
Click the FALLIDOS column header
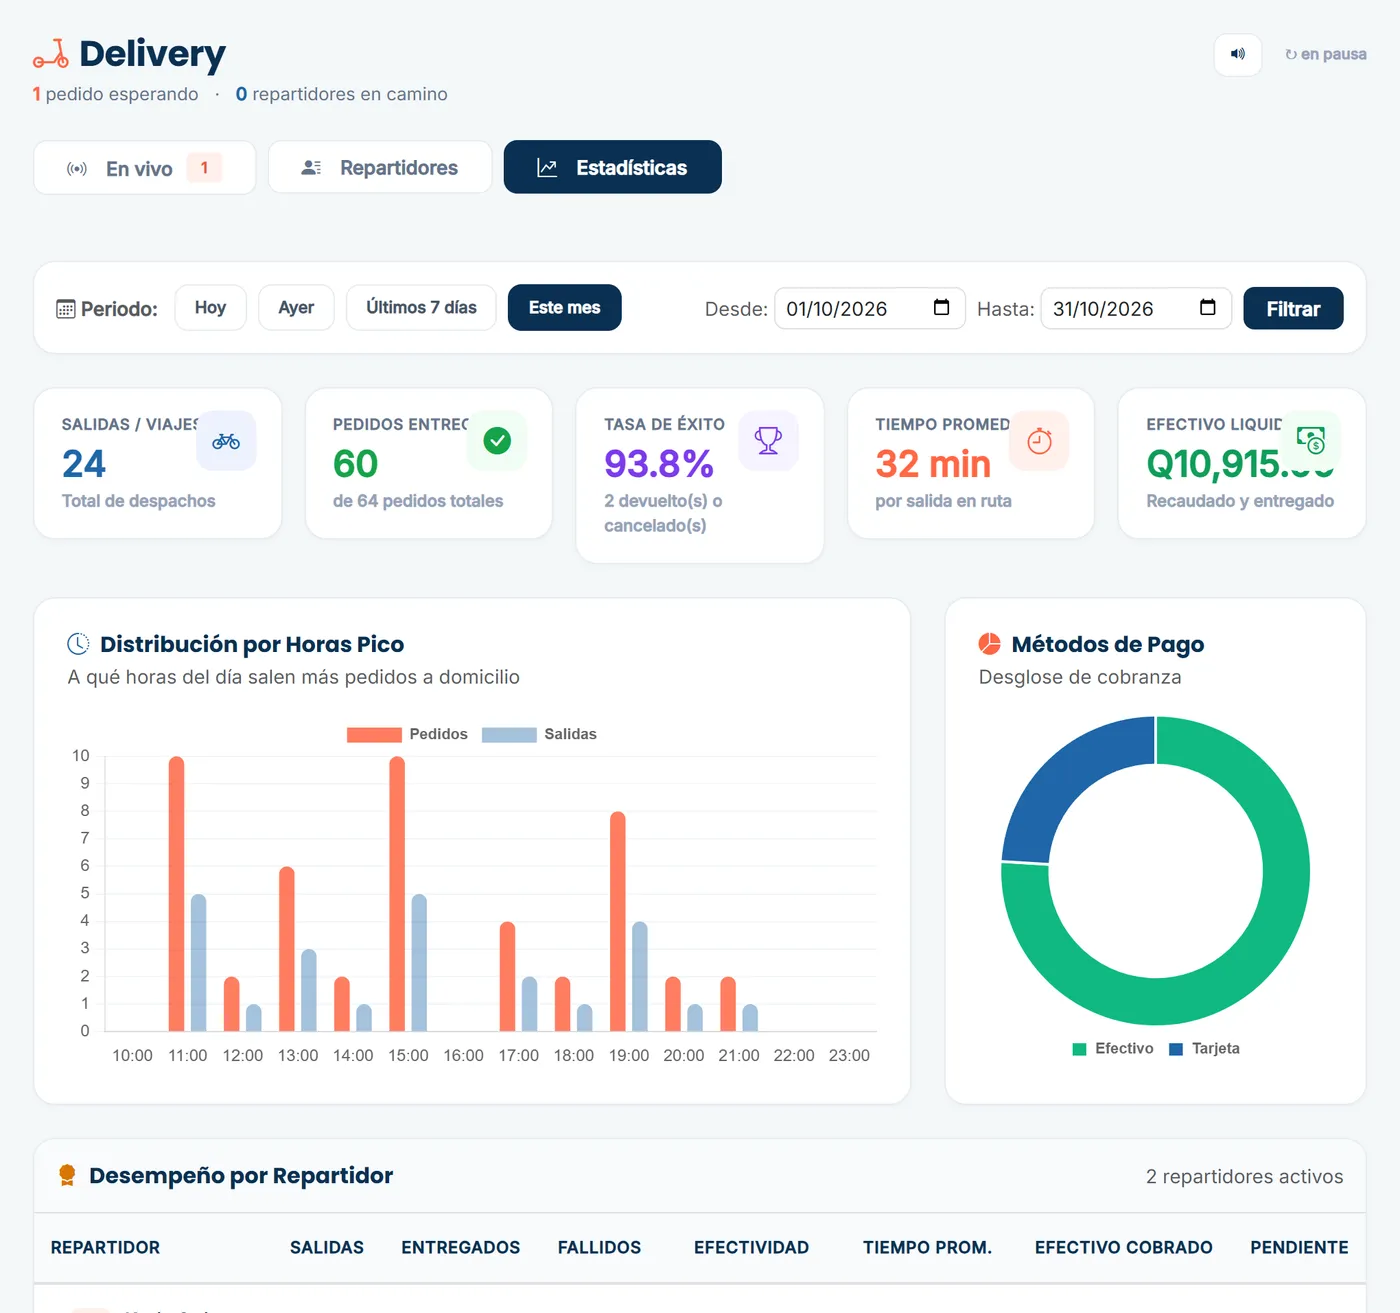[600, 1248]
